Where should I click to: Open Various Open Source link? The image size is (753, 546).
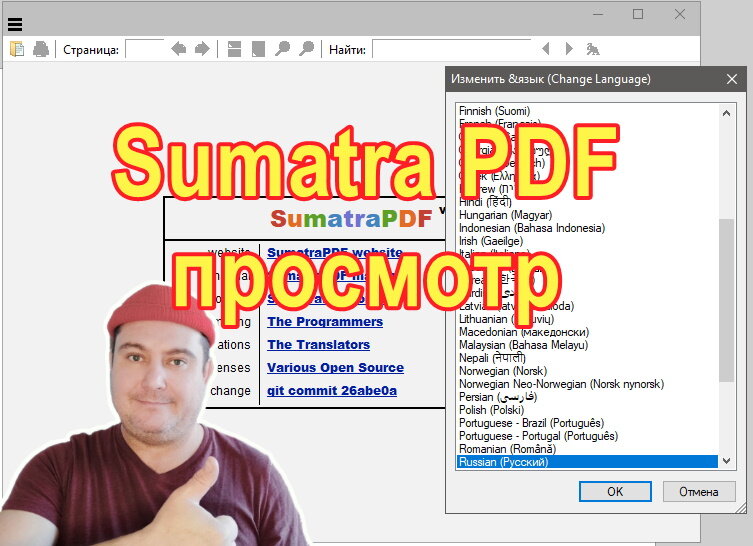pyautogui.click(x=336, y=368)
